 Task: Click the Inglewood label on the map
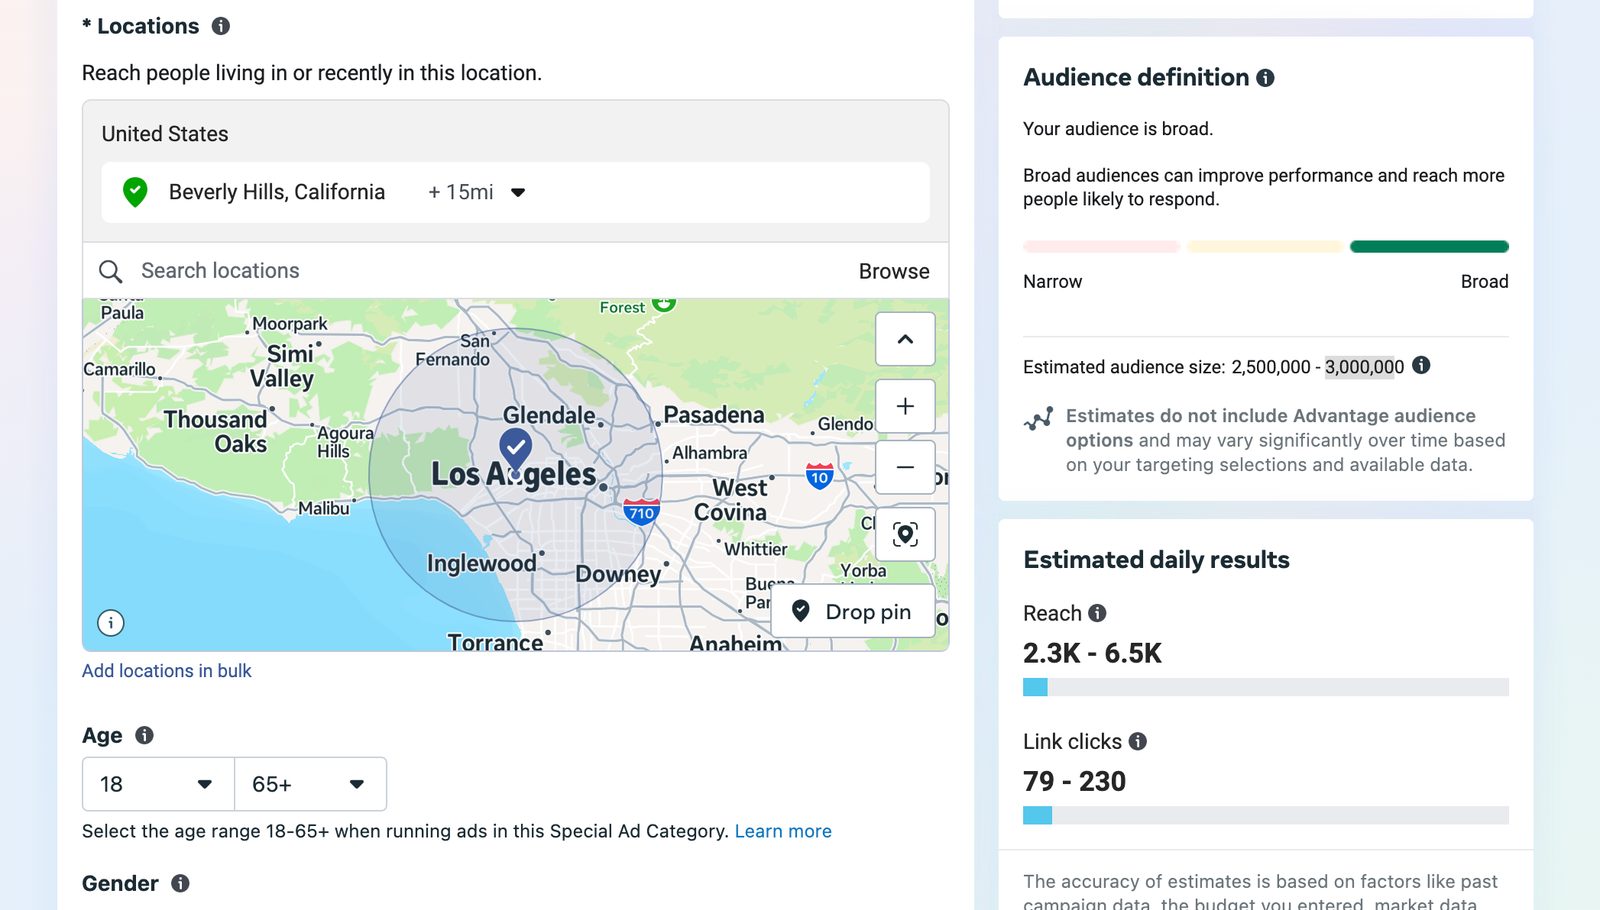click(x=482, y=564)
